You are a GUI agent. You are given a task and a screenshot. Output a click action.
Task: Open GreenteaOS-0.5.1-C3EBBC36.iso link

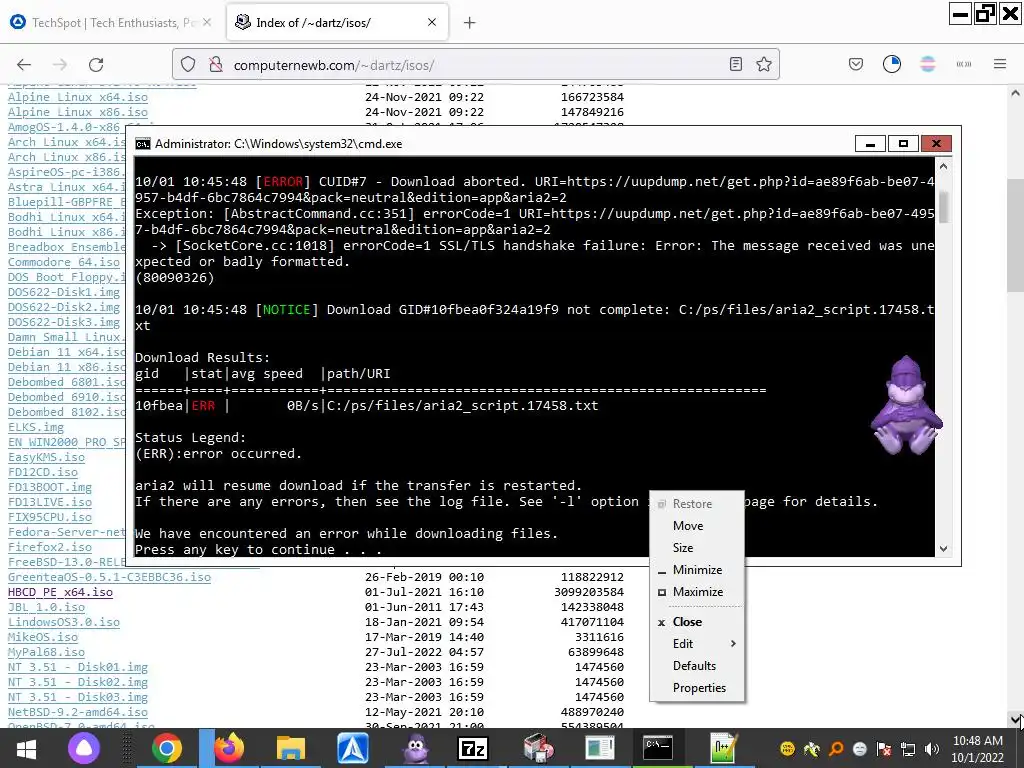coord(109,577)
